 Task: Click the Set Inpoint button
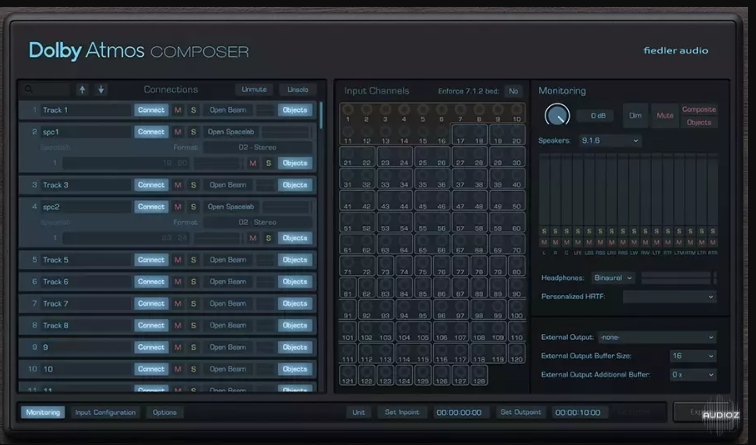point(402,412)
